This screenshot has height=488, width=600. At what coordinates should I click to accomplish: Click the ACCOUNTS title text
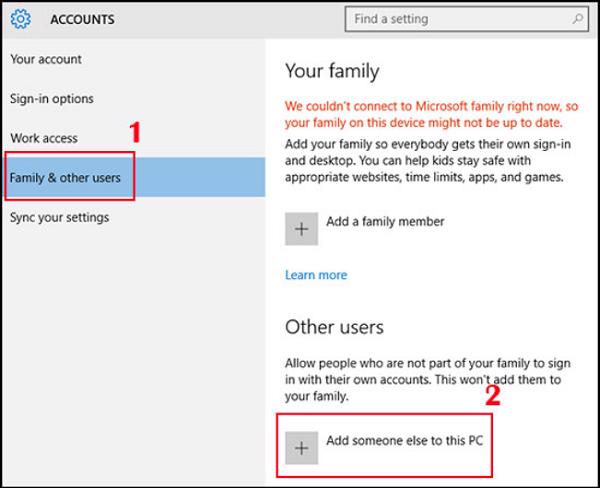(82, 20)
